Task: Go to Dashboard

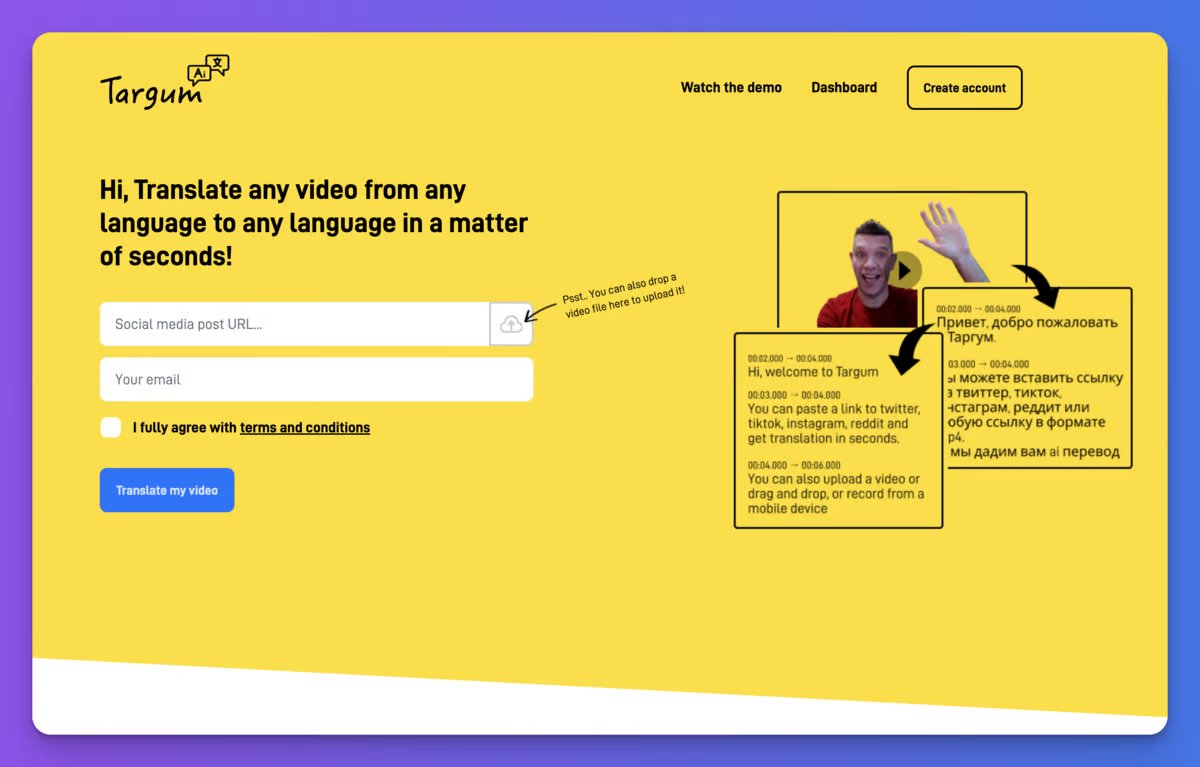Action: [x=844, y=88]
